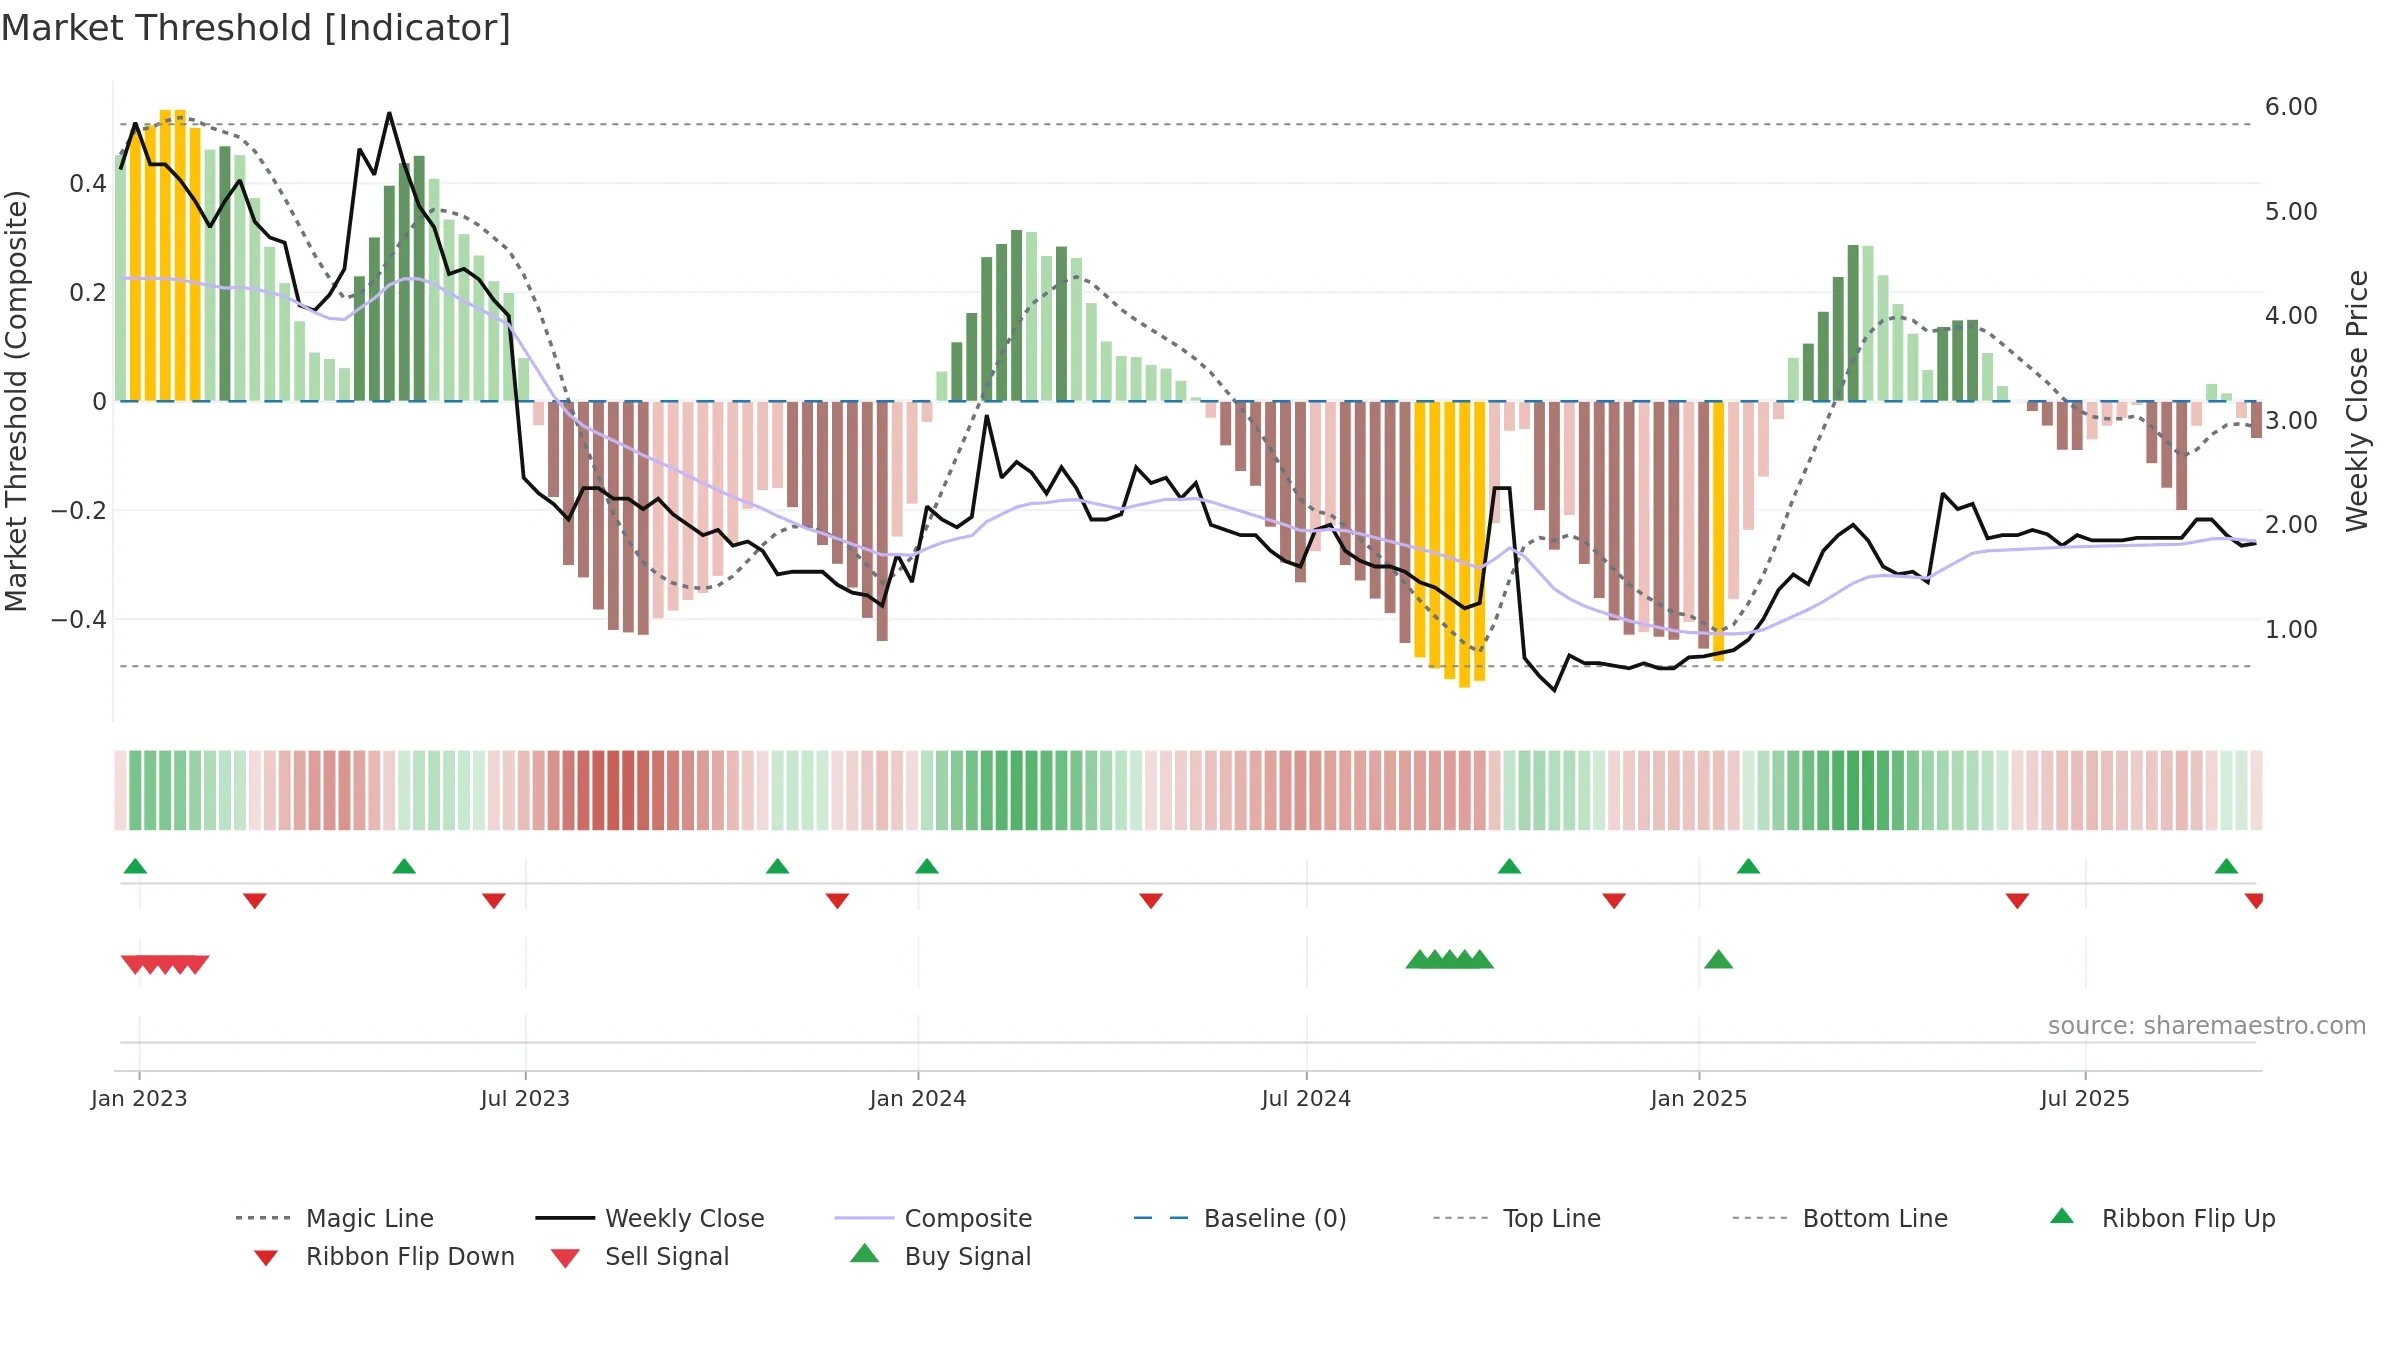The image size is (2400, 1350).
Task: Toggle the Sell Signal legend entry
Action: (640, 1256)
